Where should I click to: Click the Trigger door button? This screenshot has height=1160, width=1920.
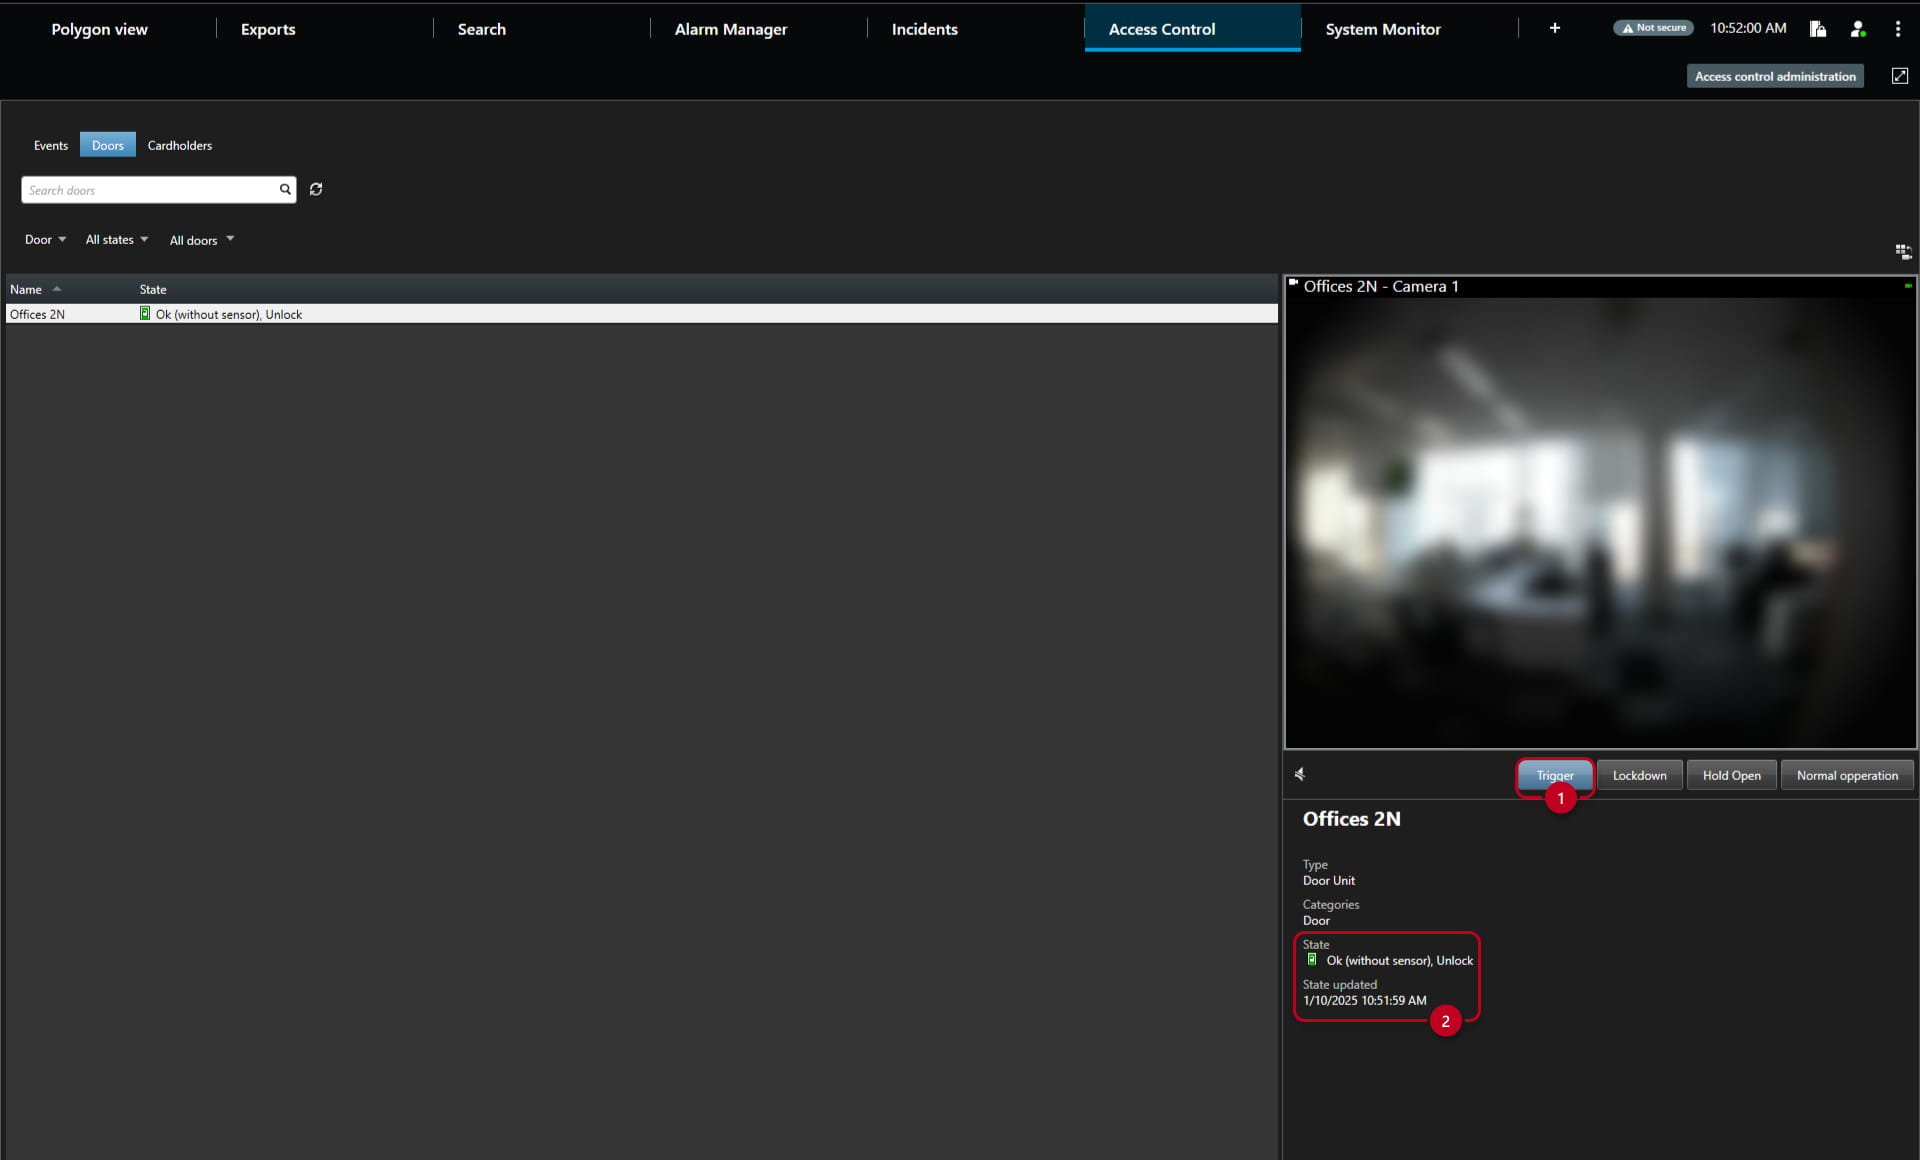pyautogui.click(x=1555, y=775)
